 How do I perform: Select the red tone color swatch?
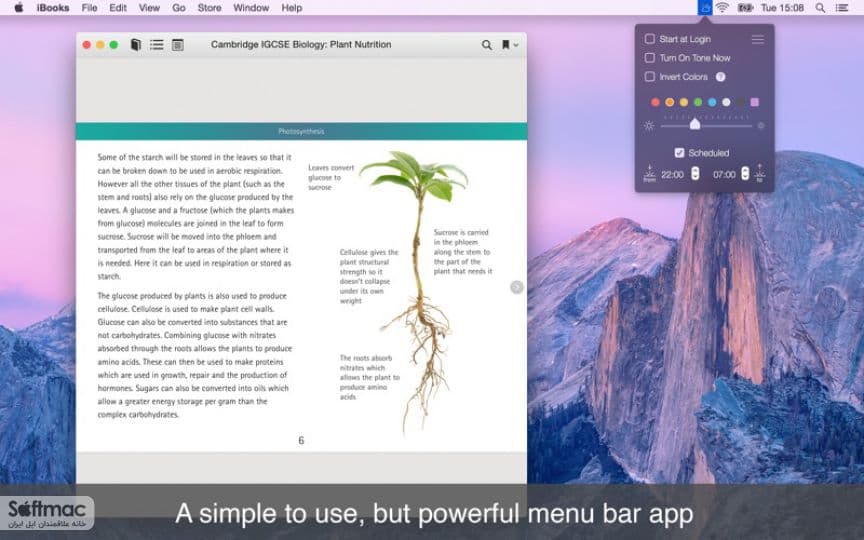[x=655, y=102]
